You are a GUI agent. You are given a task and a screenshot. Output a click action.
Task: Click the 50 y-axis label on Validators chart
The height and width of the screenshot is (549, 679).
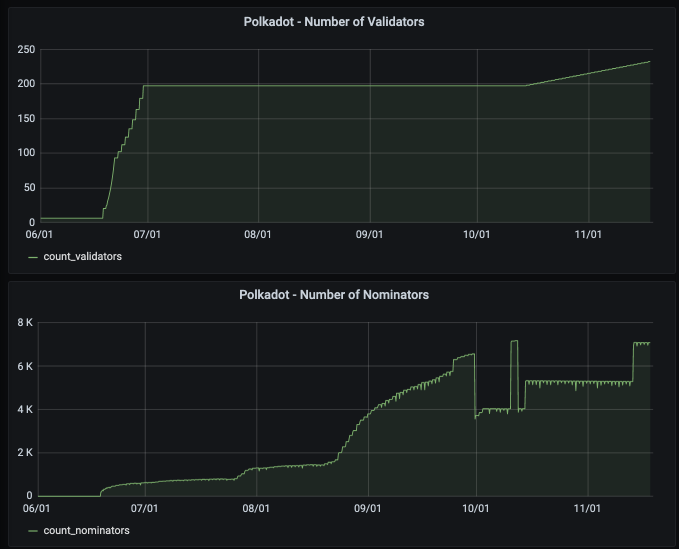29,188
